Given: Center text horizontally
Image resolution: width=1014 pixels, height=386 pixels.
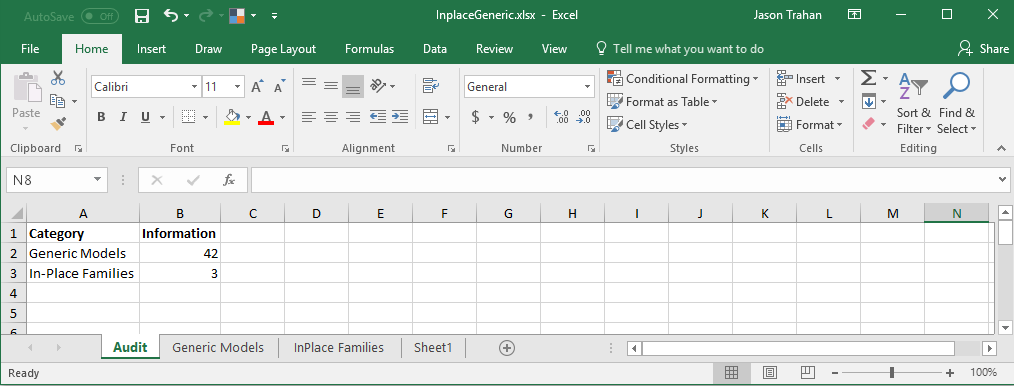Looking at the screenshot, I should tap(331, 117).
